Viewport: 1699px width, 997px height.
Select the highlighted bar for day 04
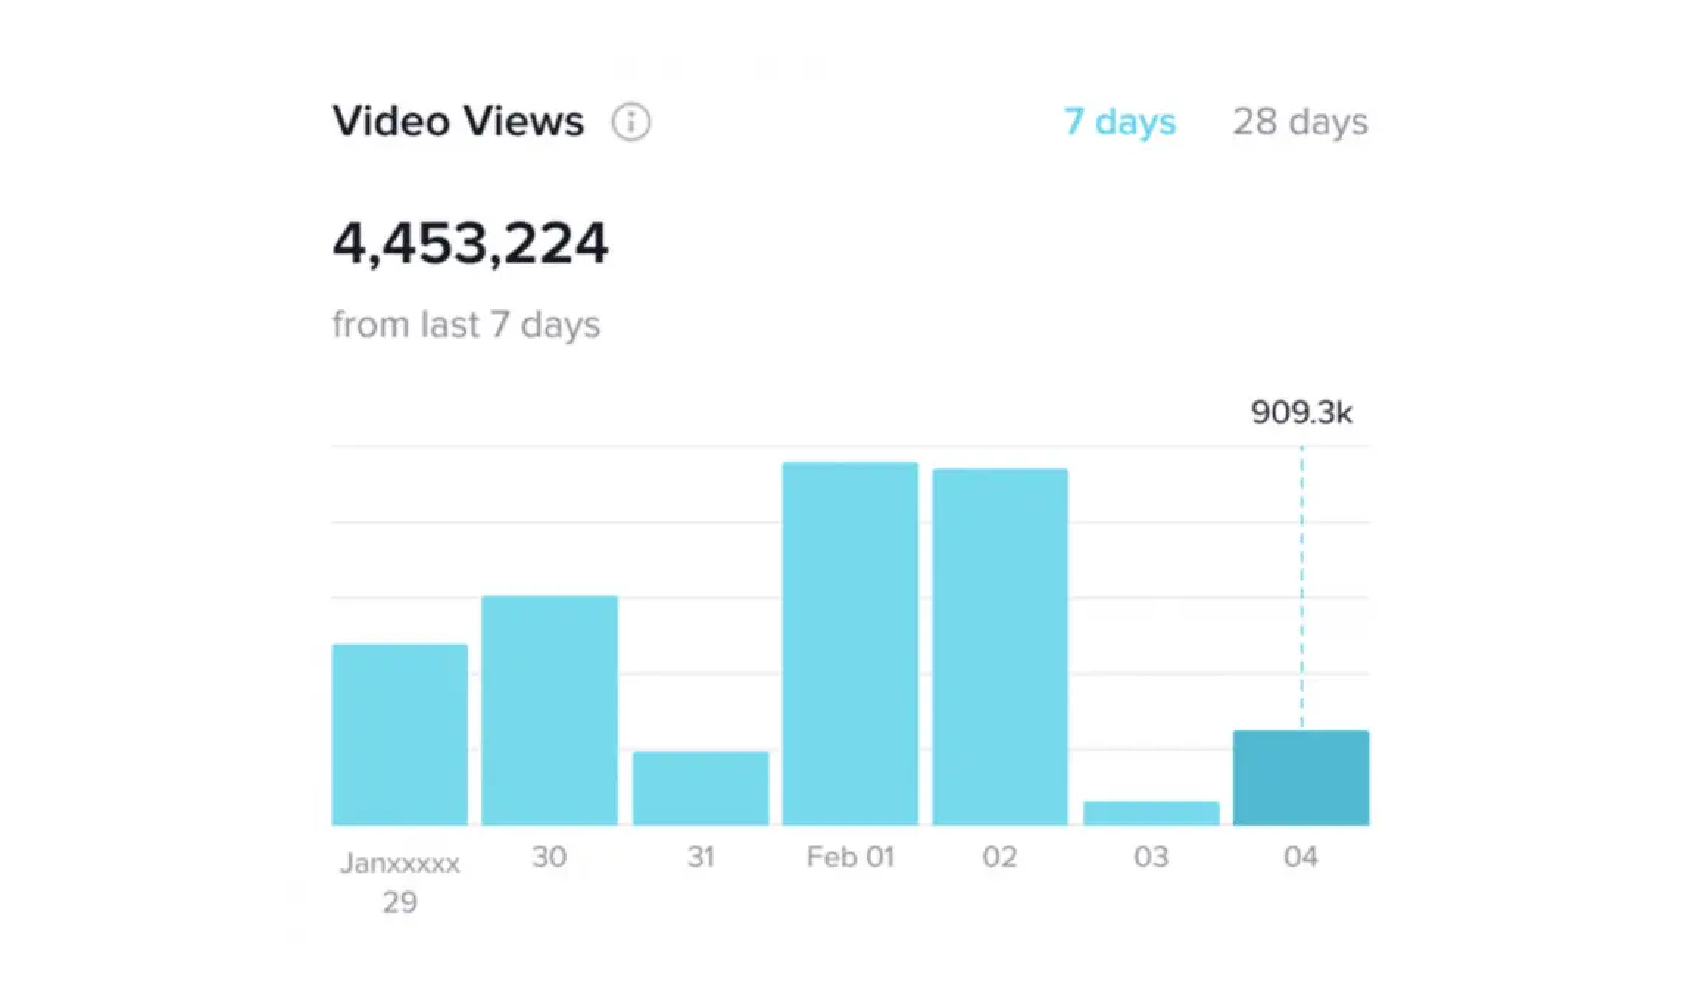coord(1301,778)
